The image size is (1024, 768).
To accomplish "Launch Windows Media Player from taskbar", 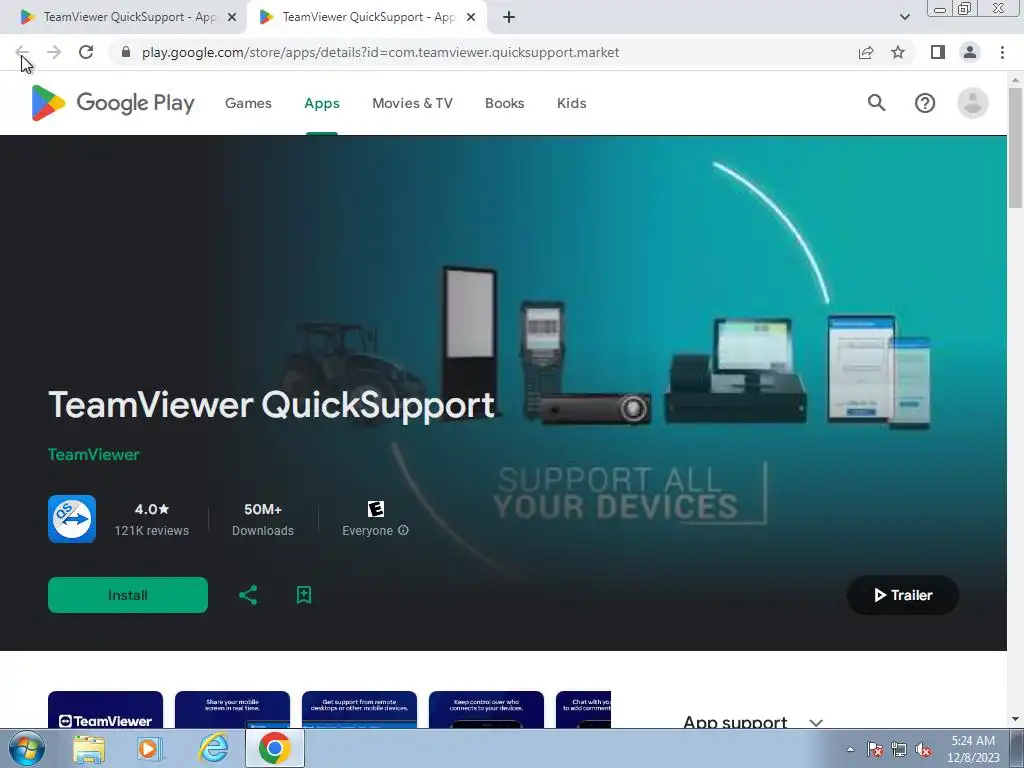I will pos(150,749).
